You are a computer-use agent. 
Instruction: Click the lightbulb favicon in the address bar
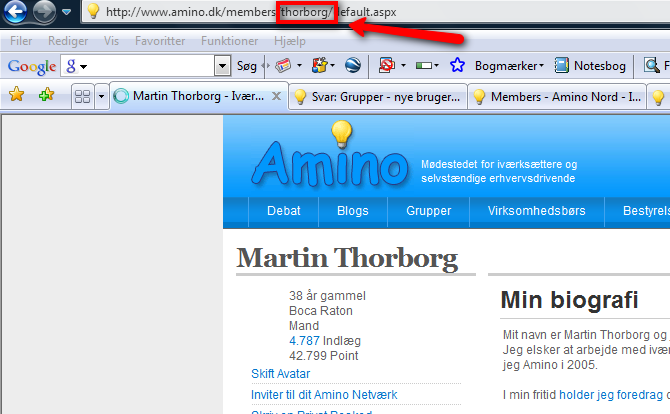(93, 12)
